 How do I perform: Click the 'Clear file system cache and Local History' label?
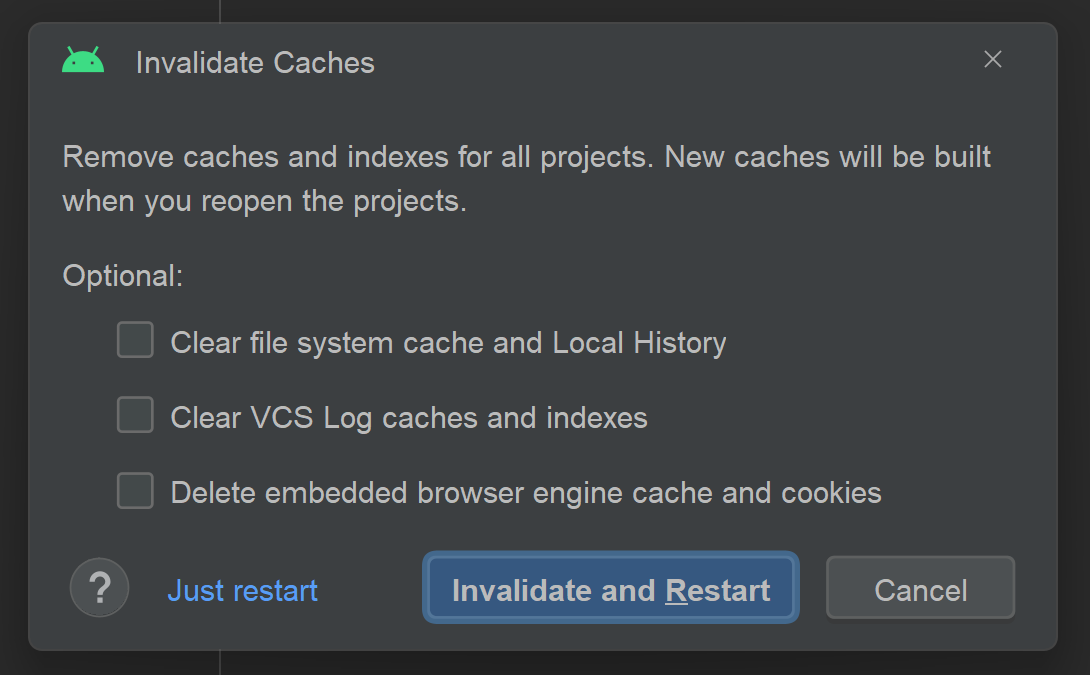pyautogui.click(x=448, y=343)
